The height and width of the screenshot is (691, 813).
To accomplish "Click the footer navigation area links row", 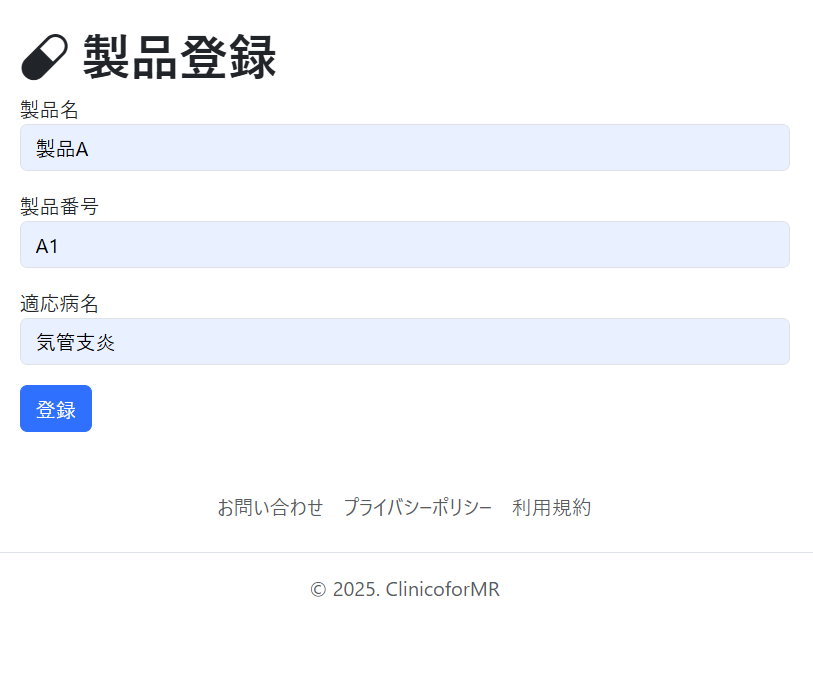I will pyautogui.click(x=404, y=507).
